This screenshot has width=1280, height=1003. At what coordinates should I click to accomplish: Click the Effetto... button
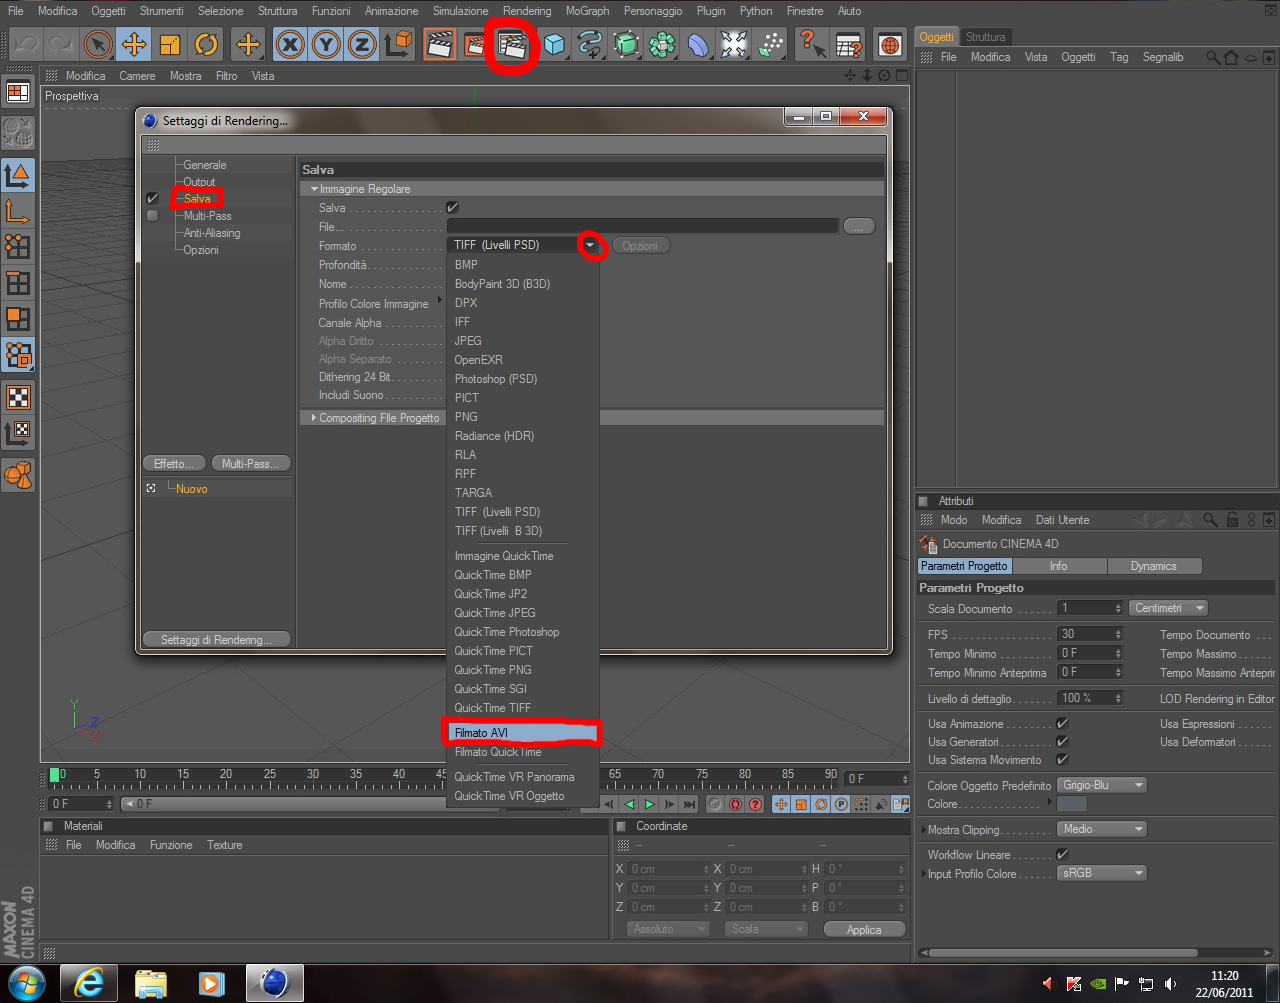pos(174,464)
